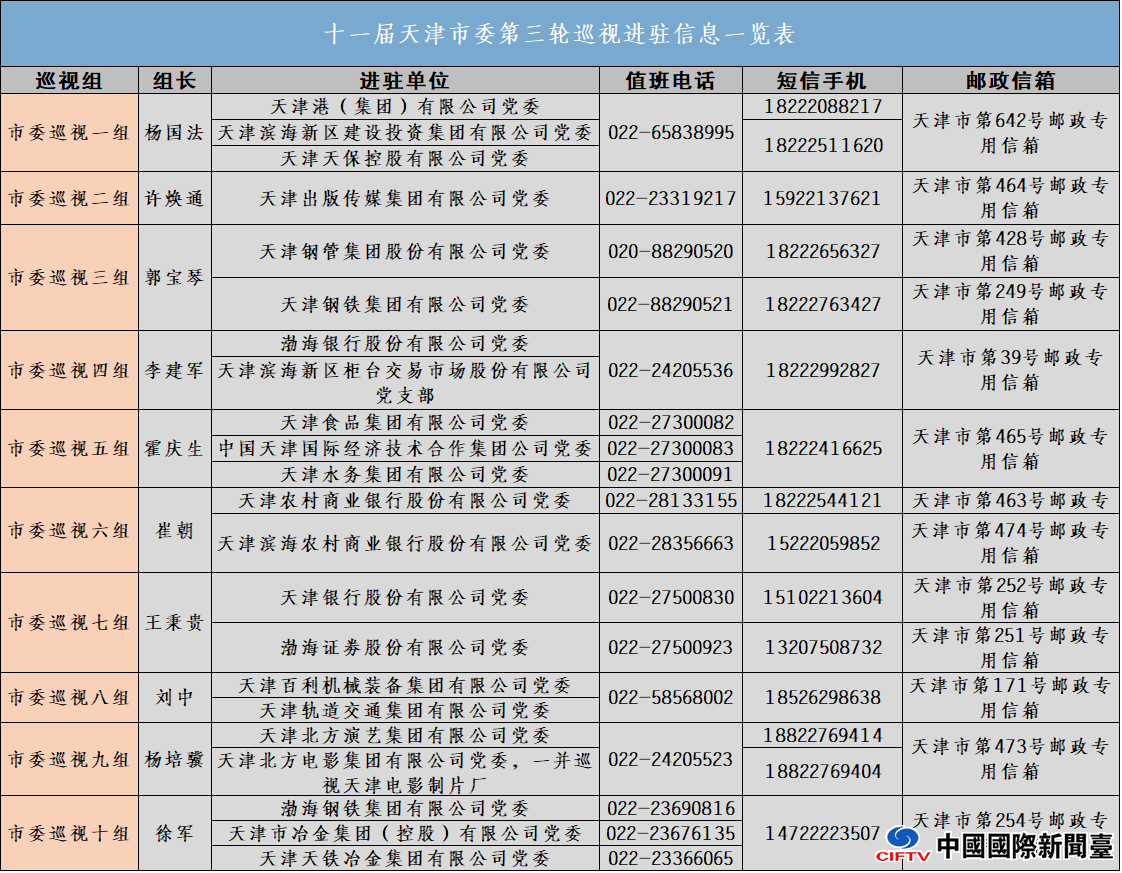Click the duty phone number 020-88290520
The image size is (1122, 873).
[671, 251]
